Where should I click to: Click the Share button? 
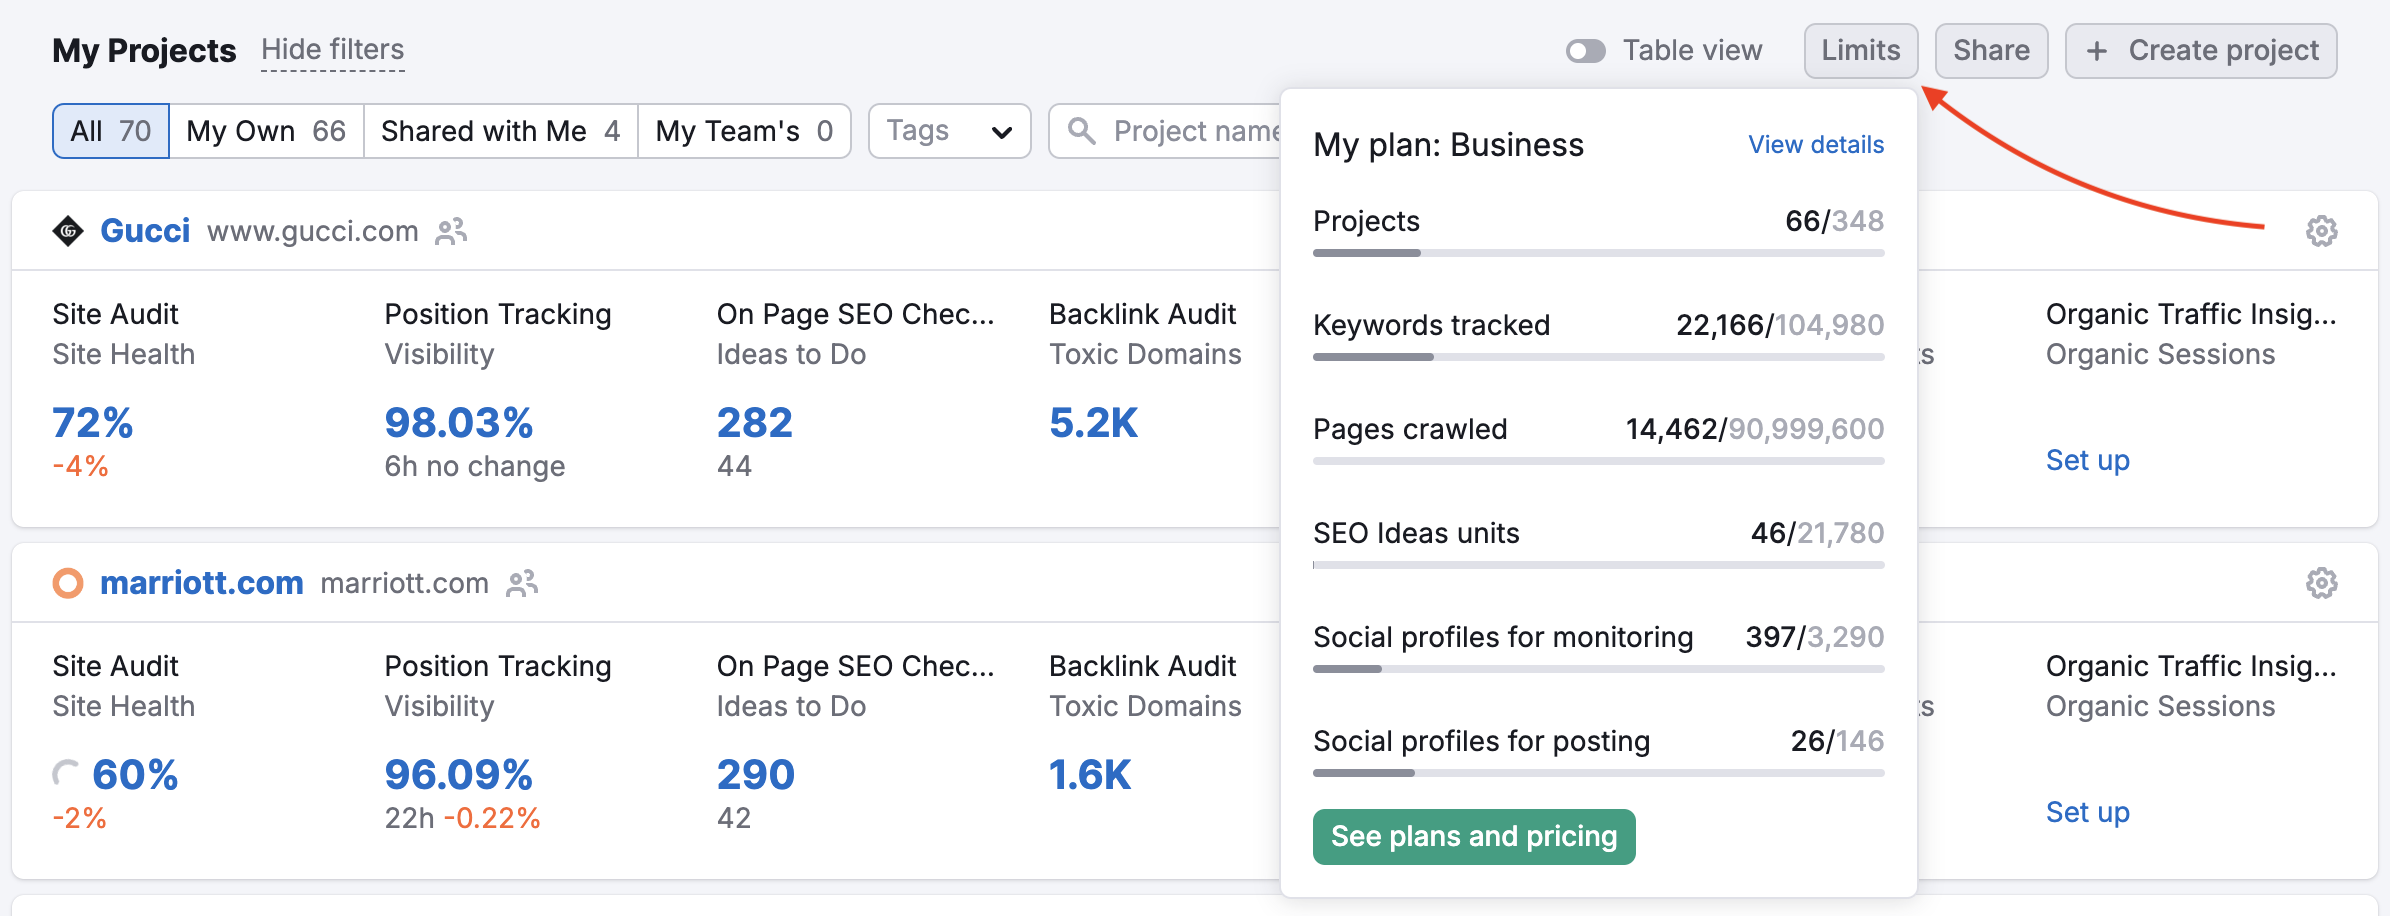click(x=1991, y=51)
